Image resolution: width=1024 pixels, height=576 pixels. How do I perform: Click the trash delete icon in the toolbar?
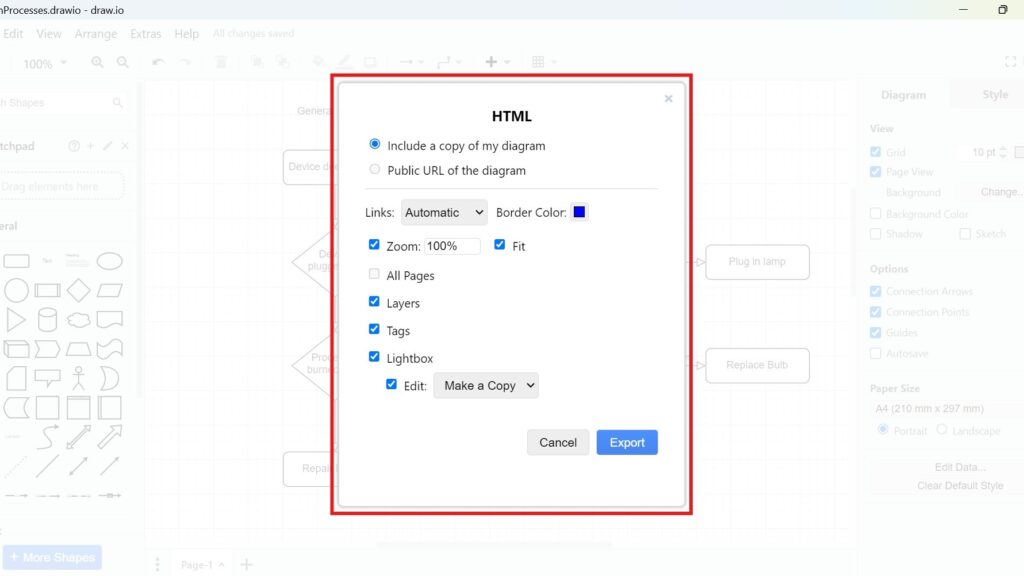221,61
